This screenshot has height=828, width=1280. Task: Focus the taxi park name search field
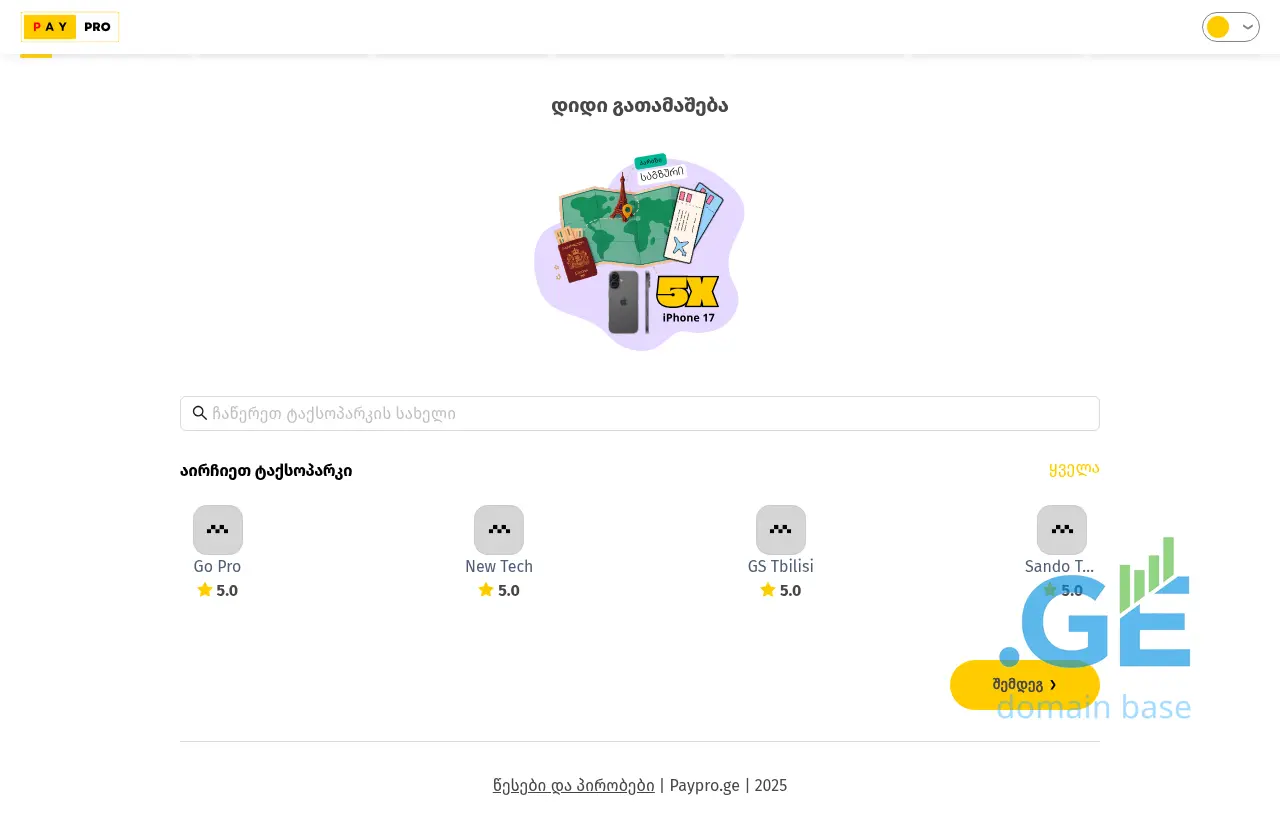pyautogui.click(x=650, y=413)
